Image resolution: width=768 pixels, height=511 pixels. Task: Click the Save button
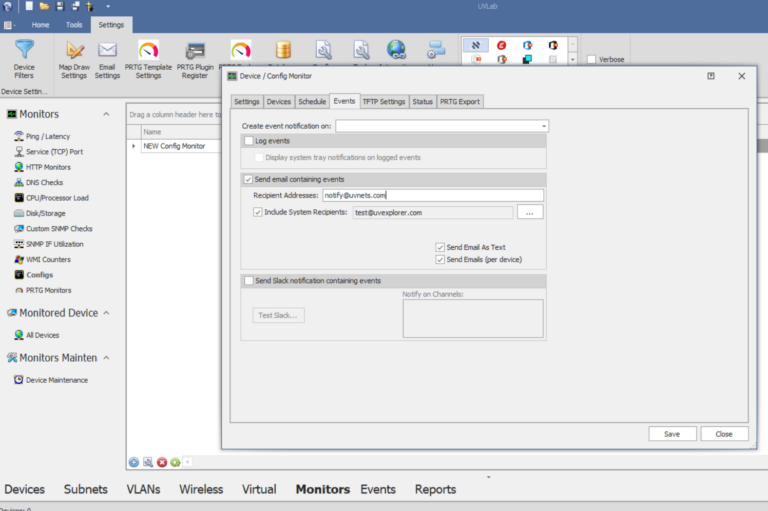tap(672, 434)
